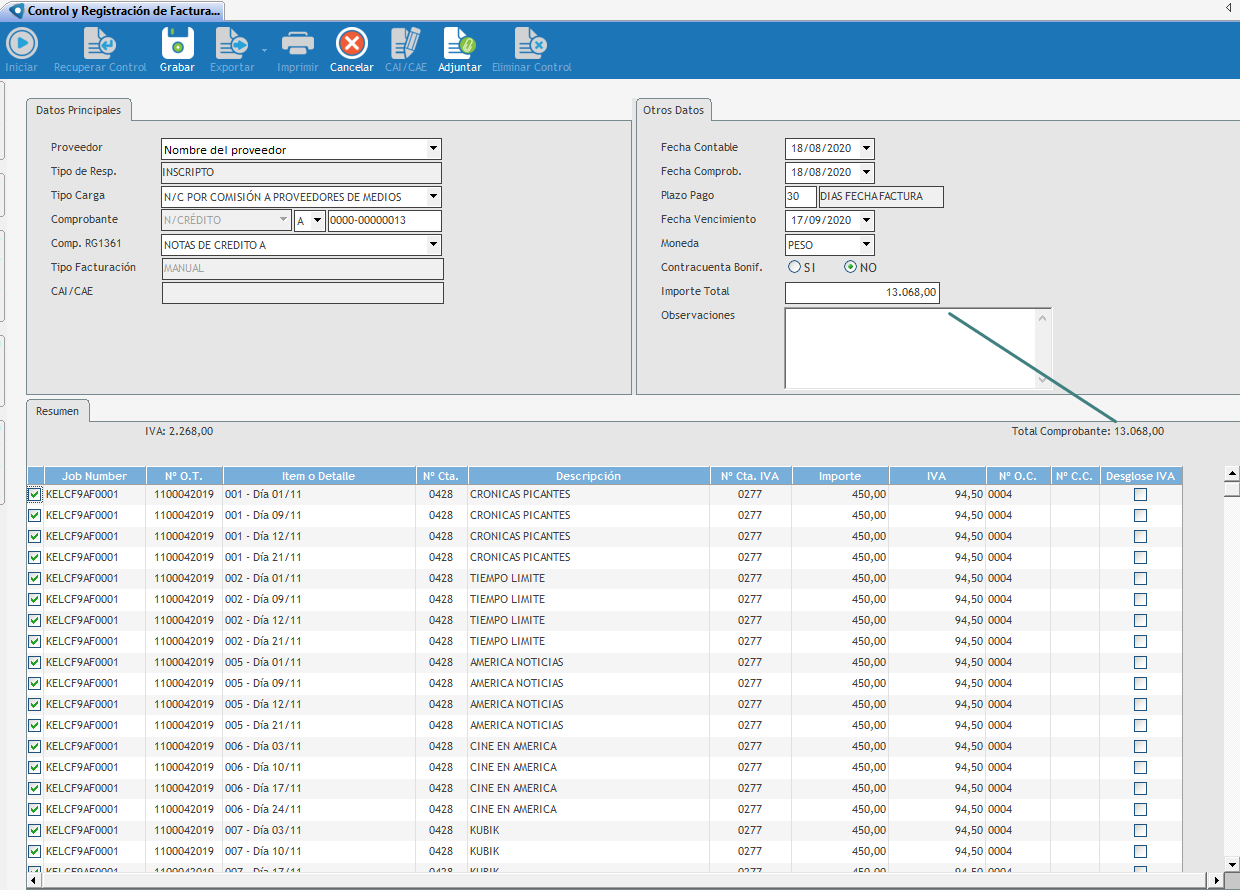Open the Fecha Vencimiento date picker
1240x890 pixels.
pyautogui.click(x=866, y=220)
